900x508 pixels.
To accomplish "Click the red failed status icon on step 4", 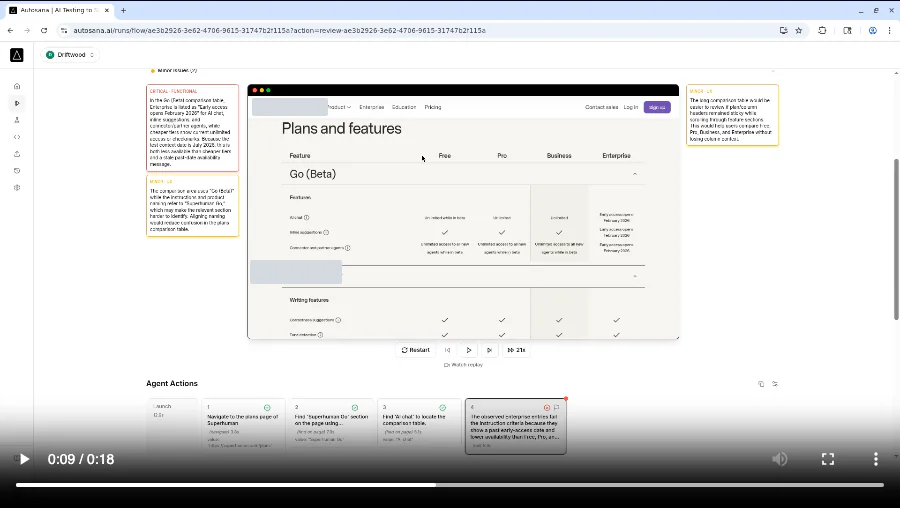I will pyautogui.click(x=546, y=408).
